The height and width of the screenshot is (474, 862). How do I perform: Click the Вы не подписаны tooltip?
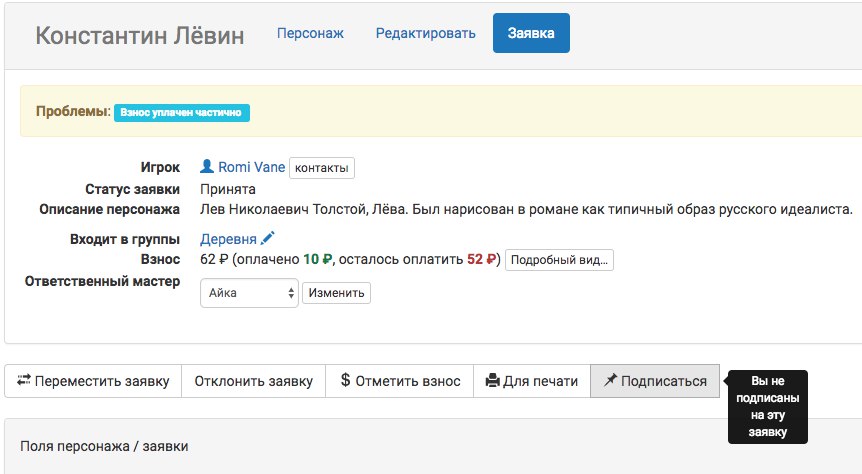(767, 406)
